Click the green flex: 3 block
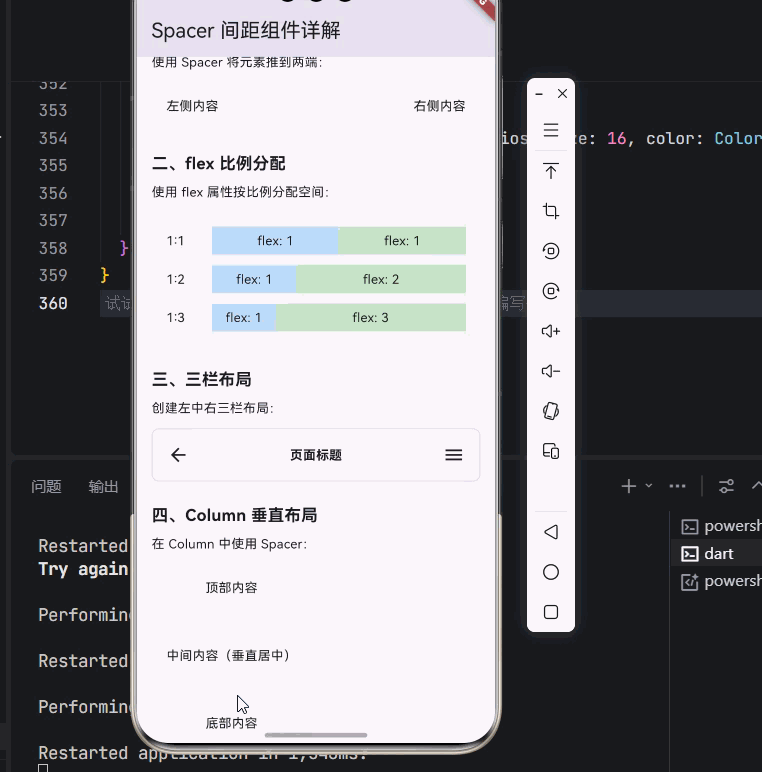Viewport: 762px width, 772px height. click(x=371, y=318)
